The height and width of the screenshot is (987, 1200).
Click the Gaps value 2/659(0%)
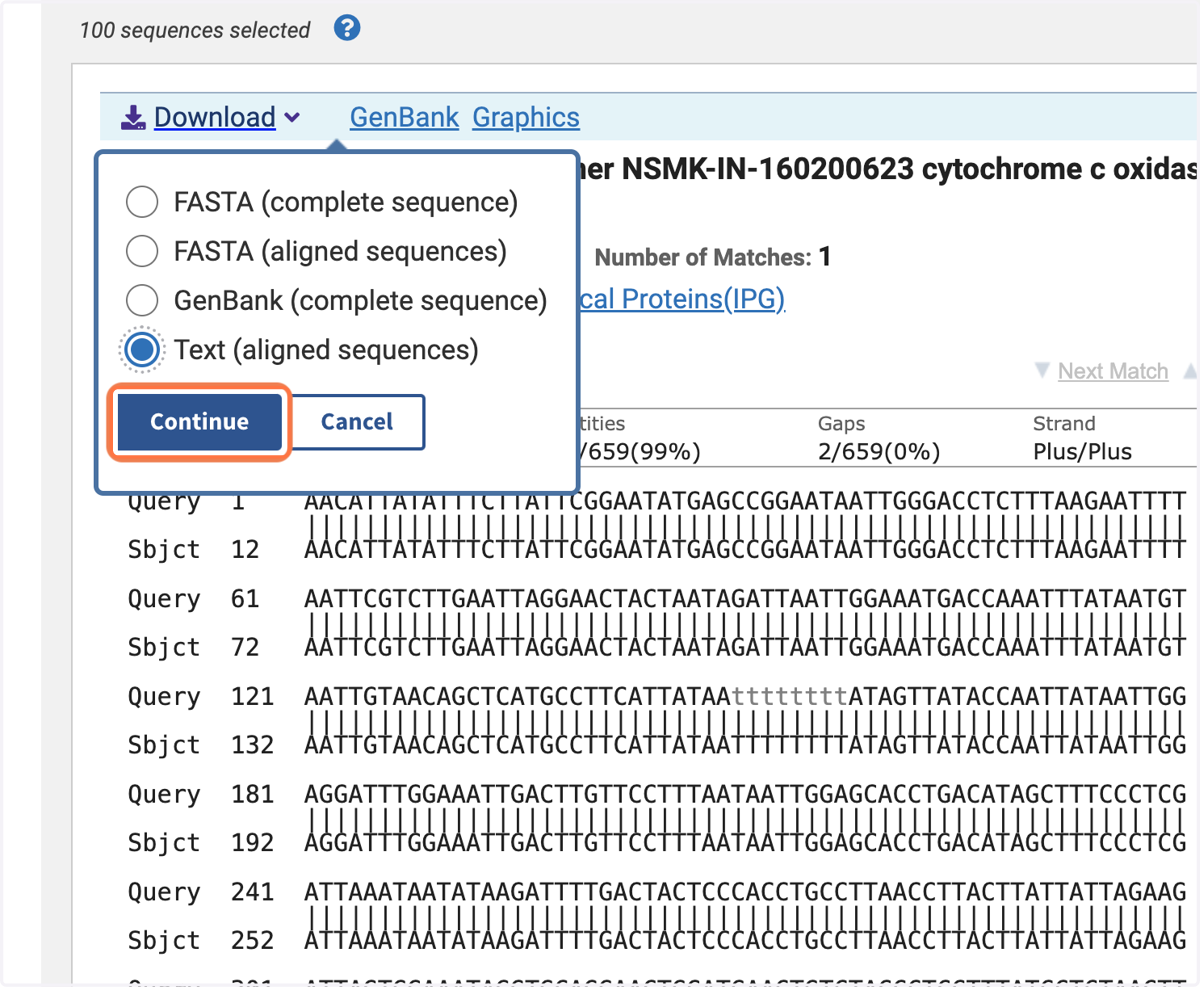[x=879, y=452]
